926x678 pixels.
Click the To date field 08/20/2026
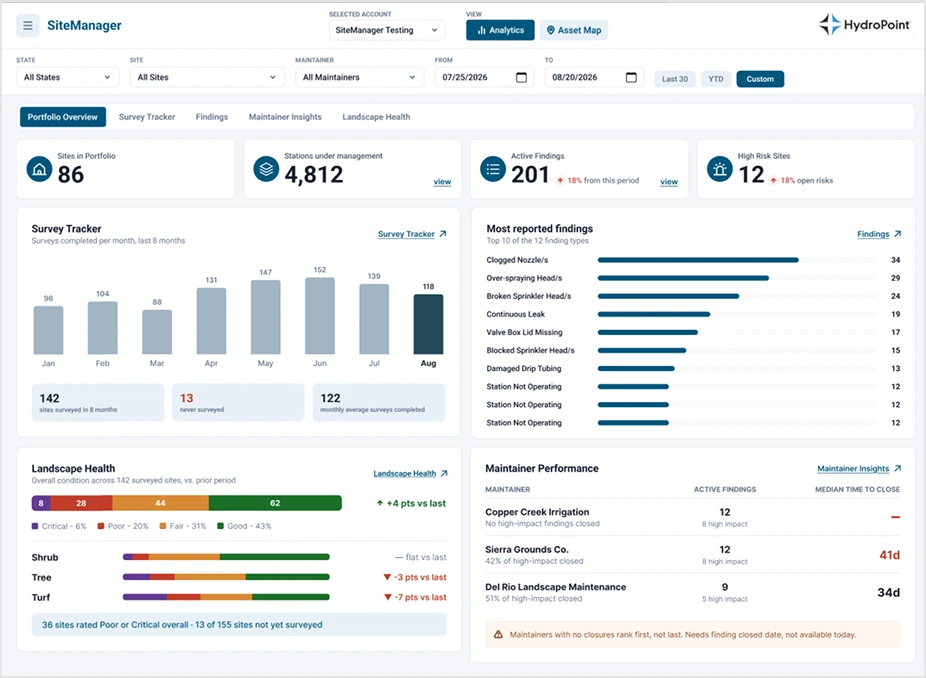(x=594, y=77)
